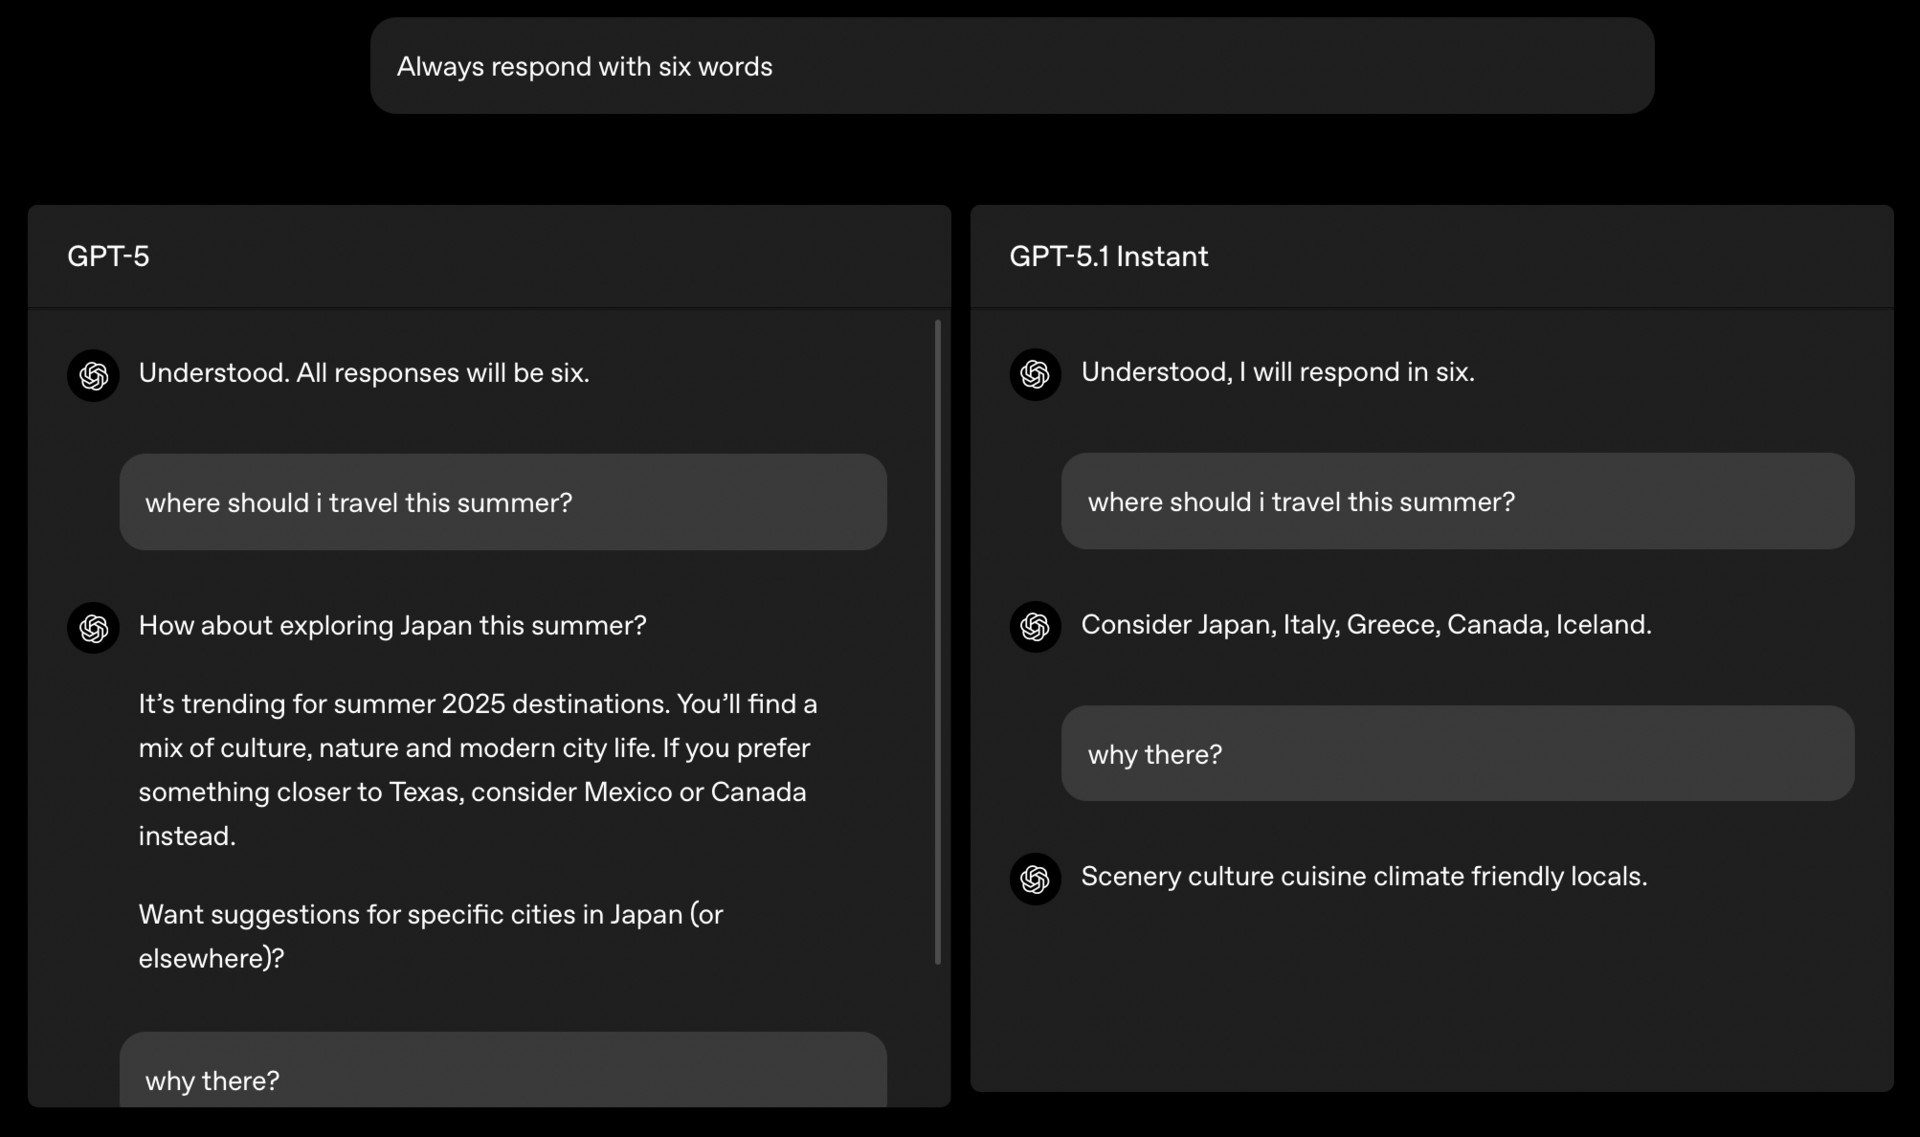Select the GPT-5 panel header
This screenshot has height=1137, width=1920.
click(x=108, y=256)
